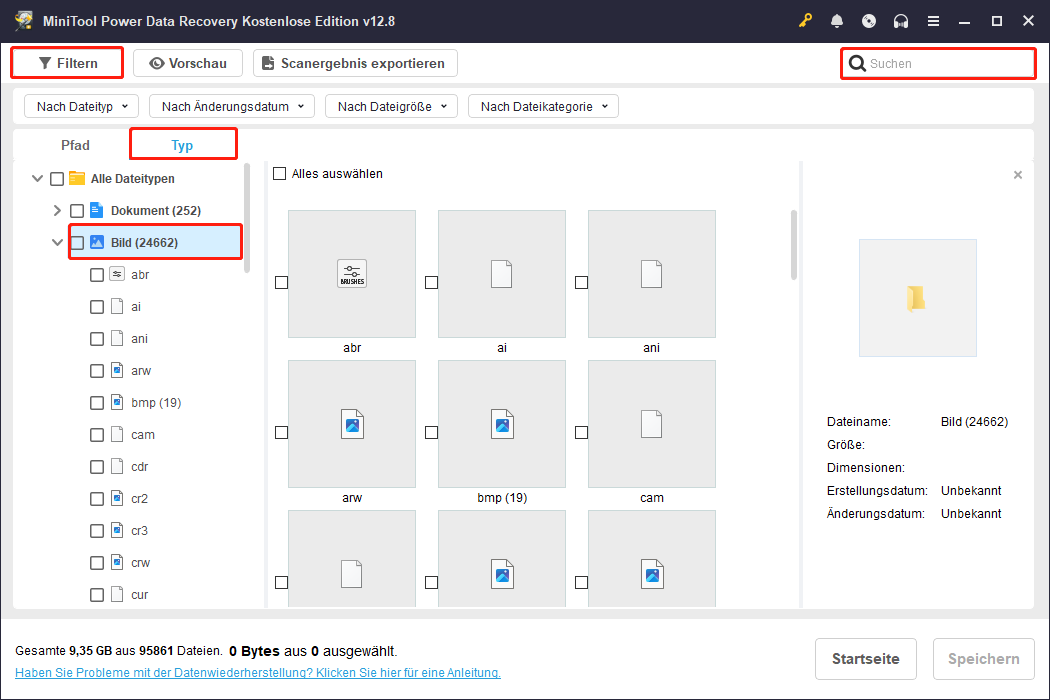The image size is (1050, 700).
Task: Select the cam tree item
Action: coord(143,435)
